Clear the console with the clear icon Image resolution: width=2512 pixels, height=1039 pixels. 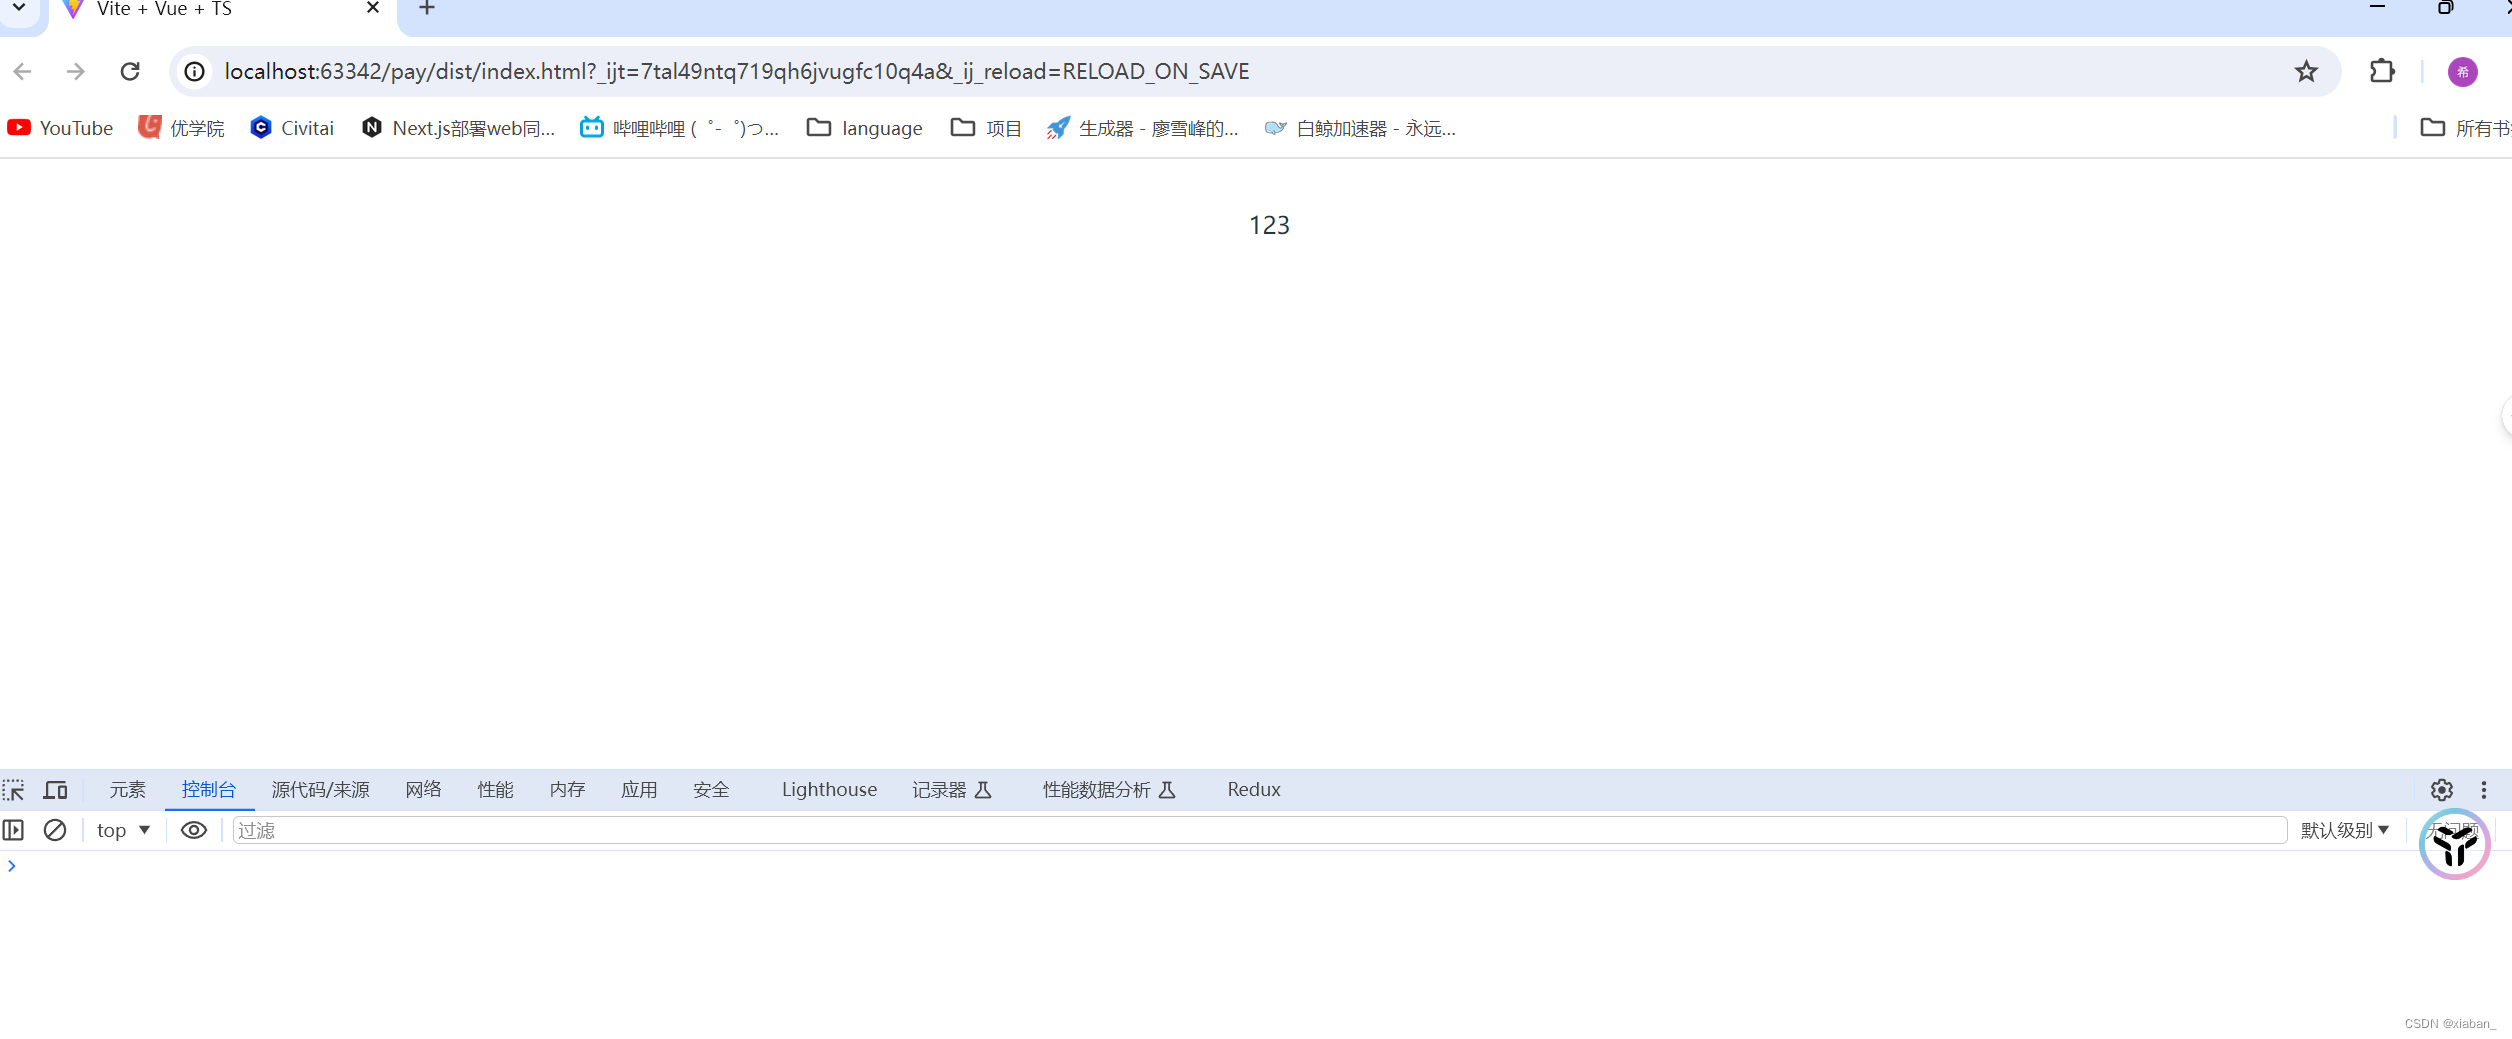coord(55,830)
